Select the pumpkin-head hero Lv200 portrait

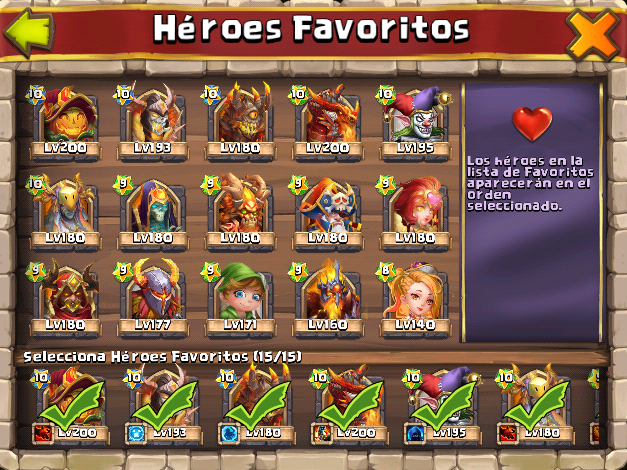click(65, 122)
